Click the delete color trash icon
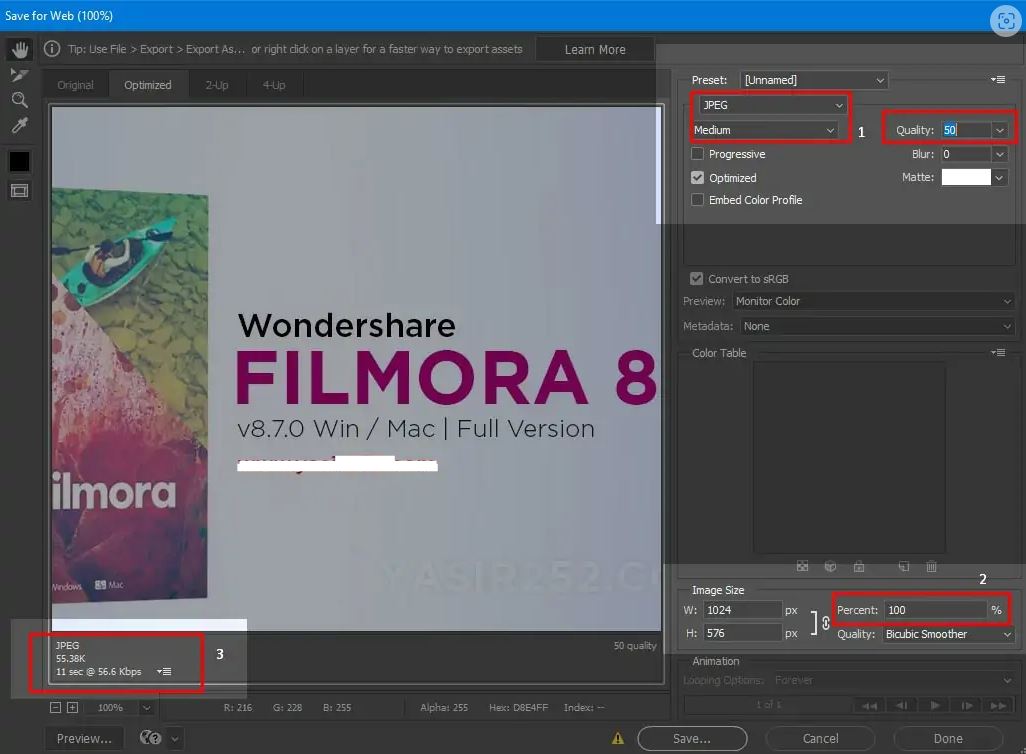The width and height of the screenshot is (1026, 754). 932,566
